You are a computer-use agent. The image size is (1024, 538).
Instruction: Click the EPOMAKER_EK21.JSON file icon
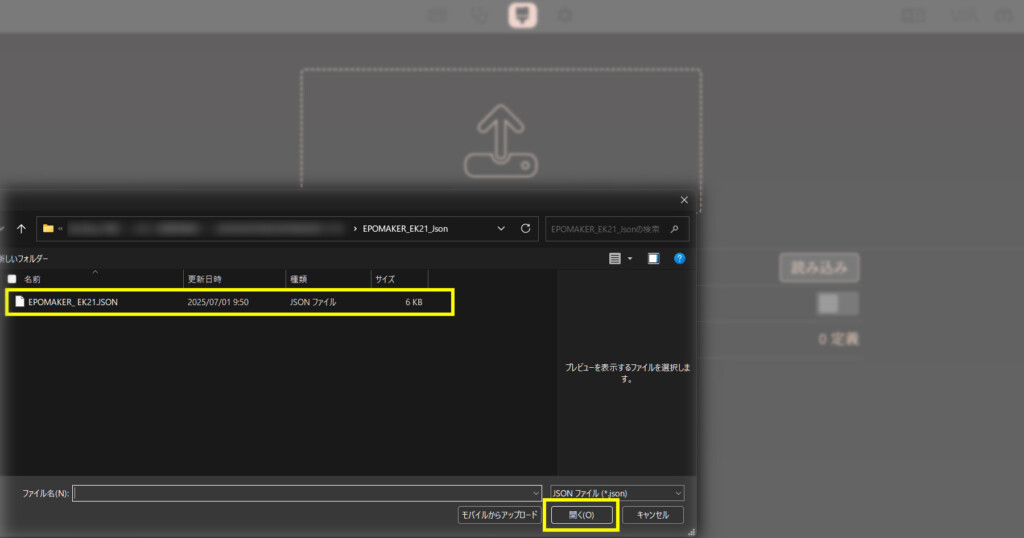coord(20,302)
